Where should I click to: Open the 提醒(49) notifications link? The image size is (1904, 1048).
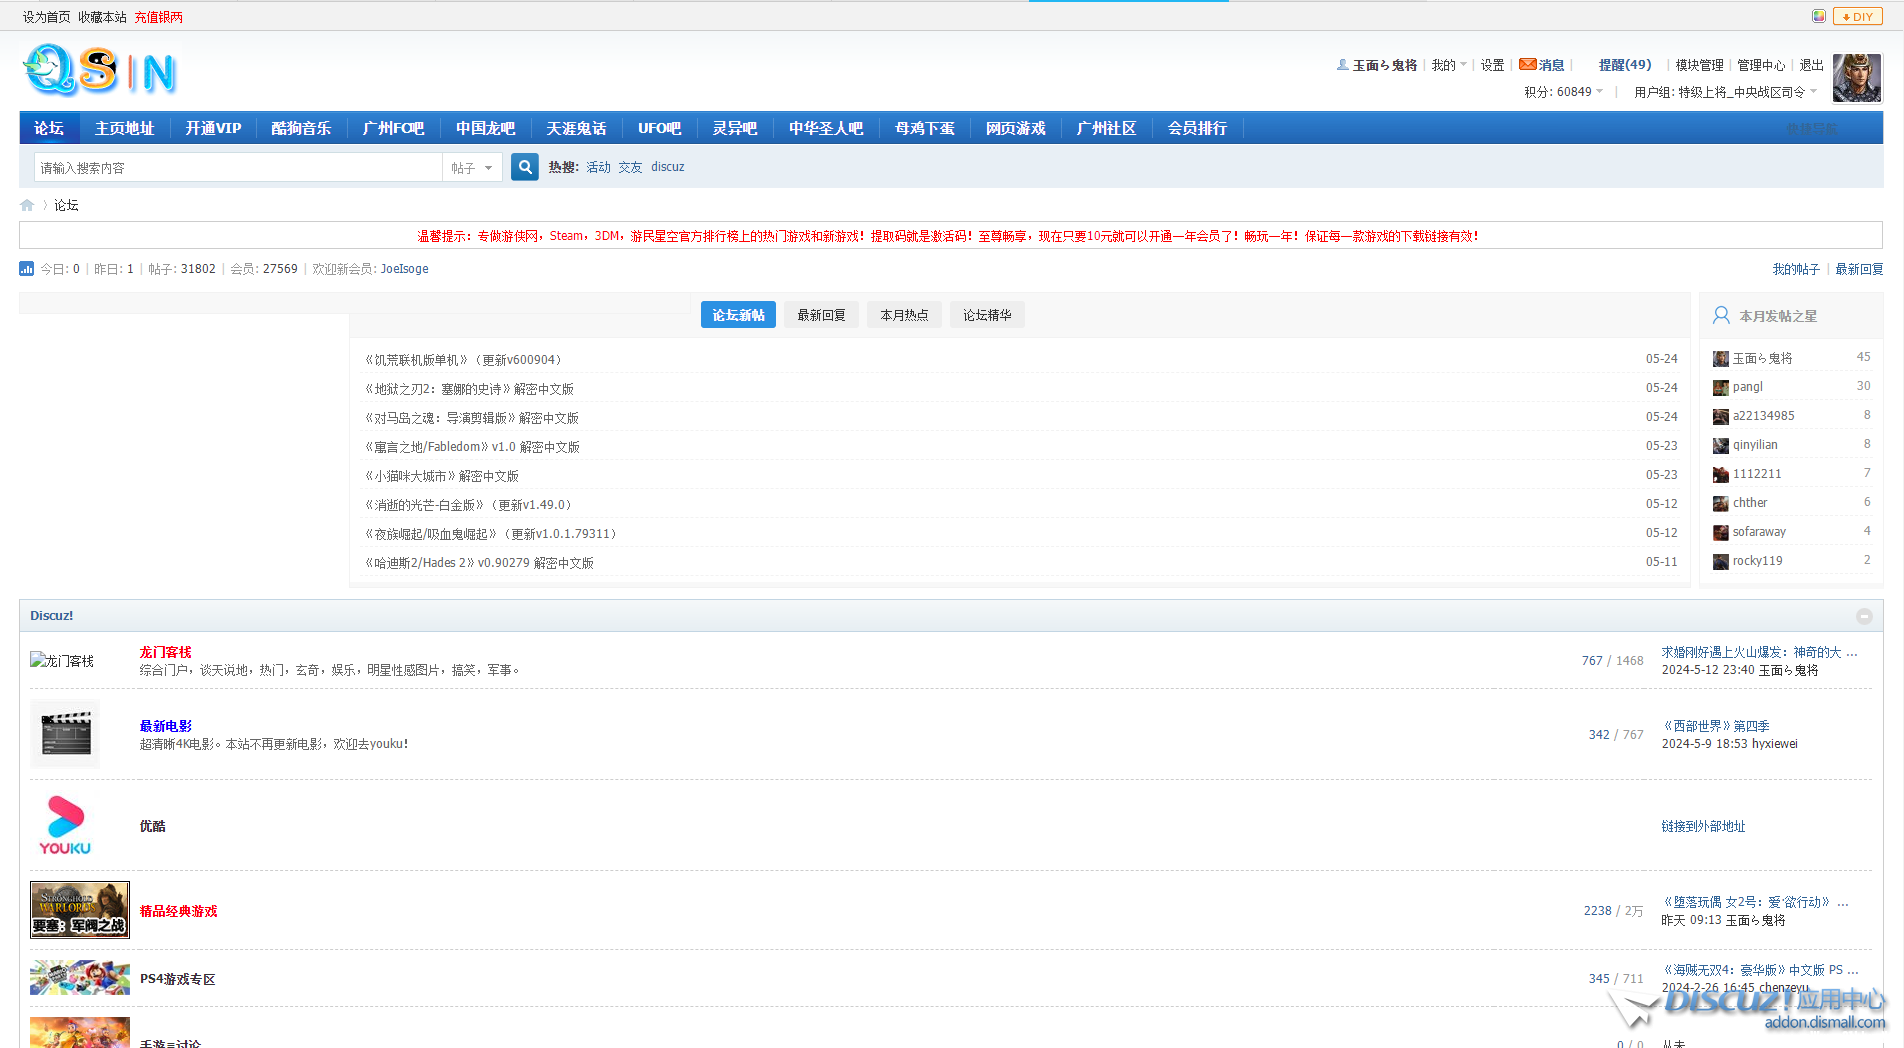coord(1624,65)
